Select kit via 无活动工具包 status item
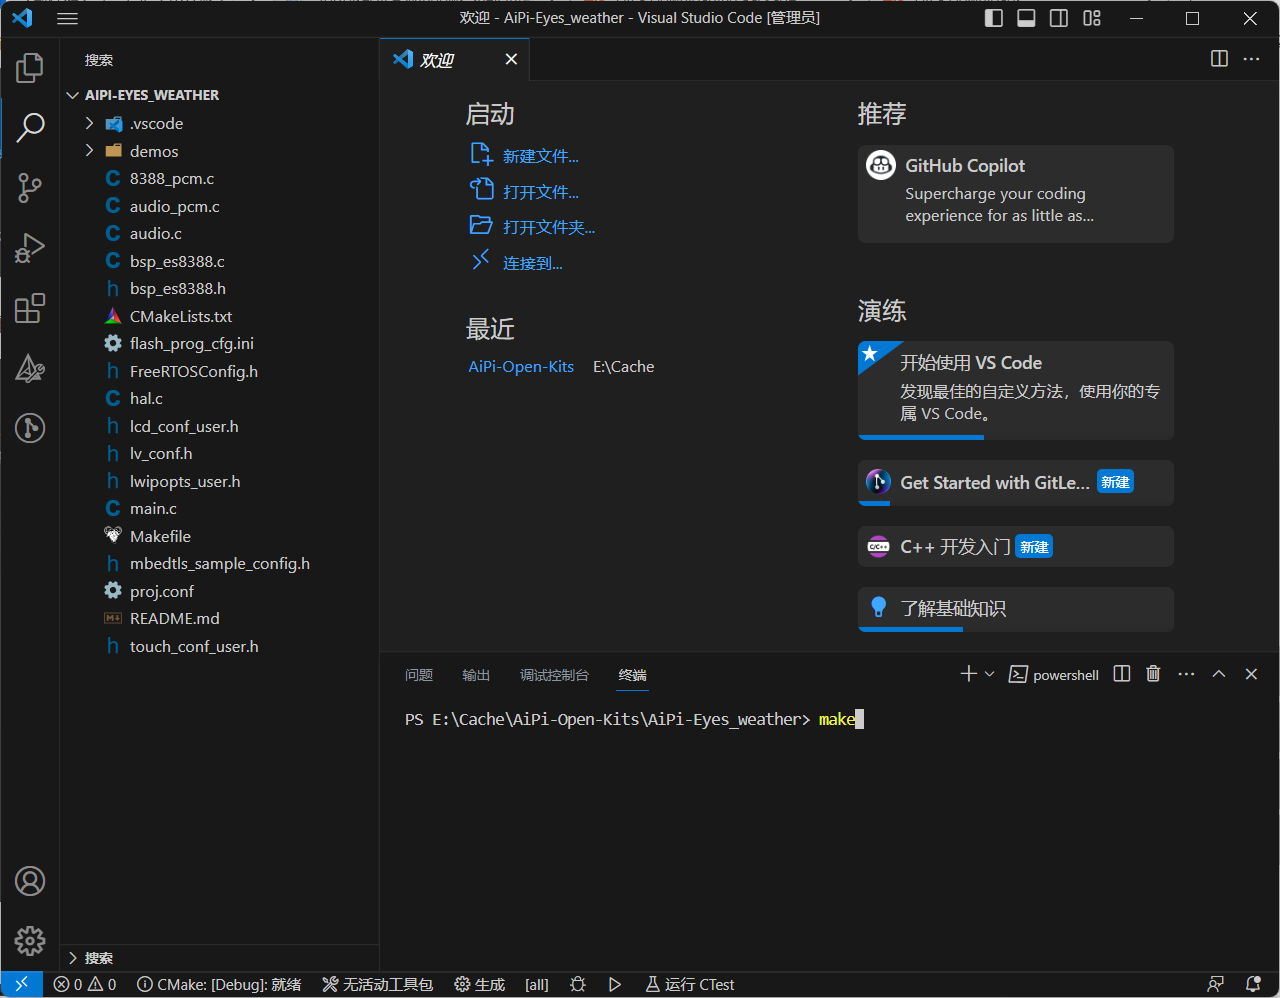 (377, 984)
